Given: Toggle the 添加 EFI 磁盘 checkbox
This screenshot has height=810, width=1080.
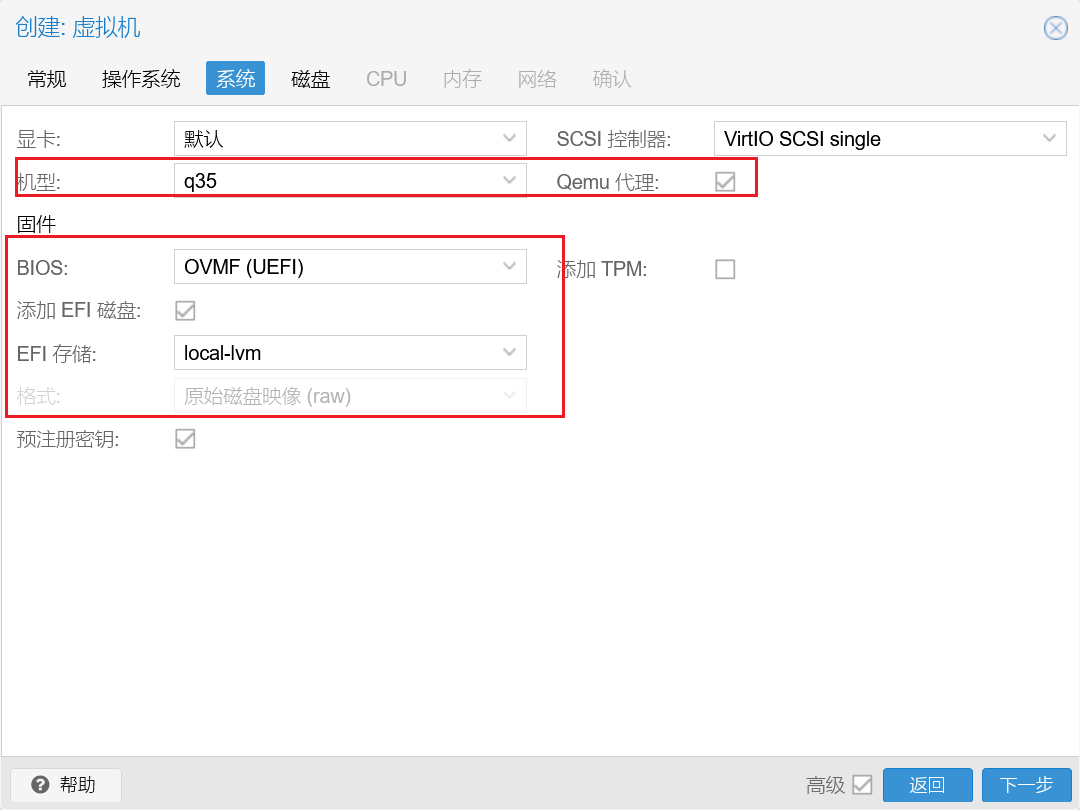Looking at the screenshot, I should point(185,311).
